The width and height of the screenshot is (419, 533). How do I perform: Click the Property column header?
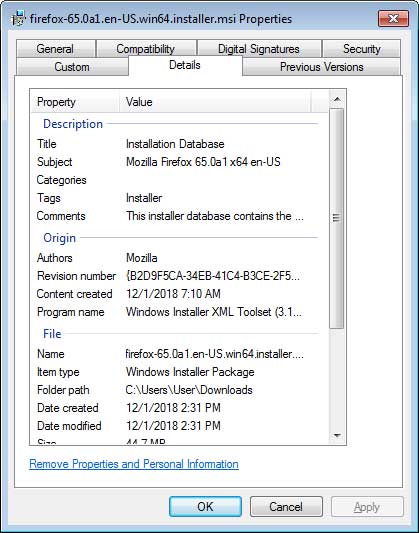(x=75, y=102)
